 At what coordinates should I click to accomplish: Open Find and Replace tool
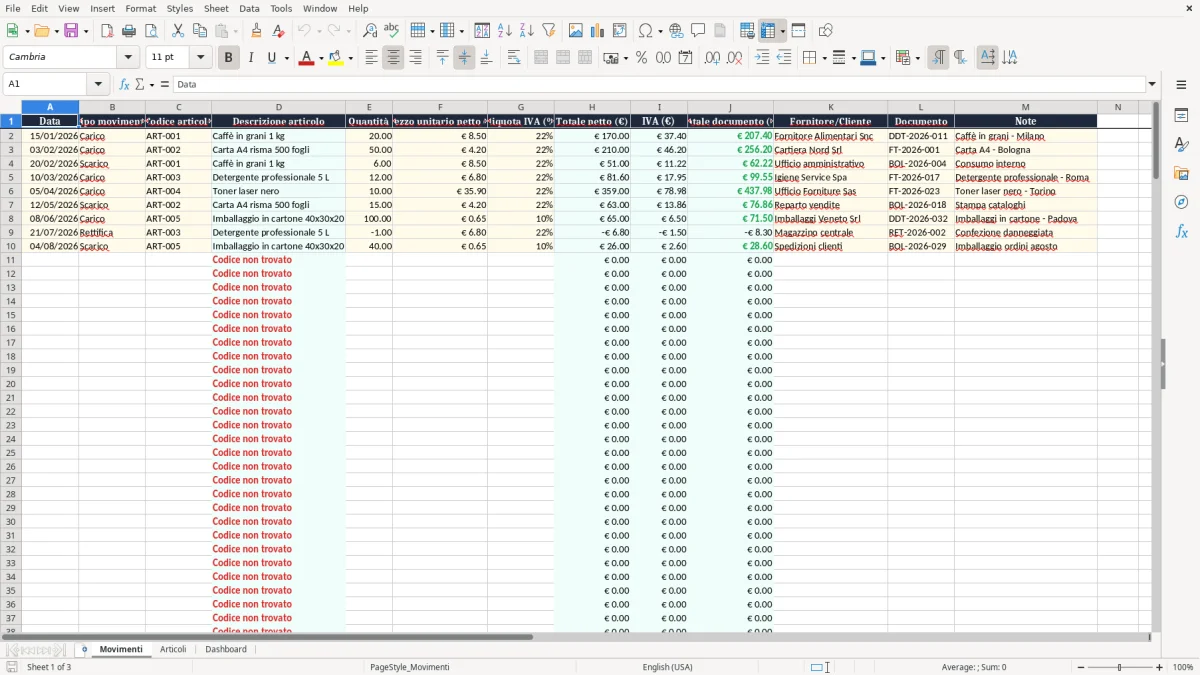tap(370, 31)
